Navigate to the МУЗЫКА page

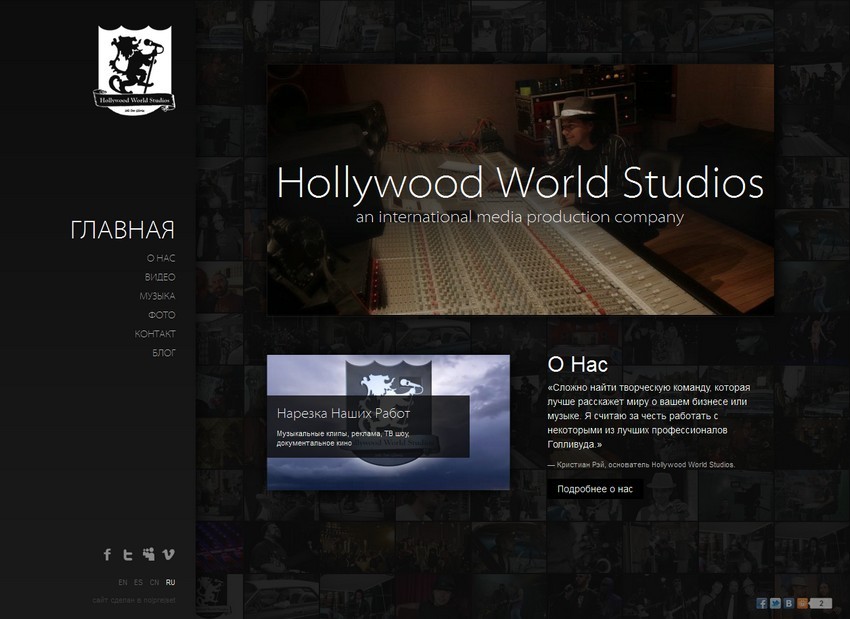click(157, 296)
